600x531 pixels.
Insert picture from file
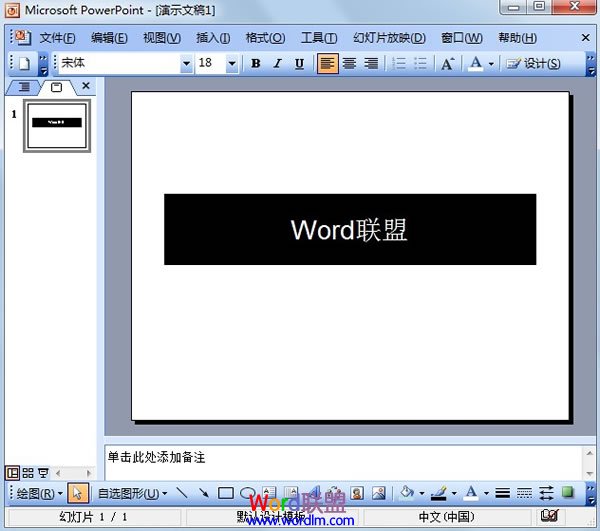(x=379, y=493)
